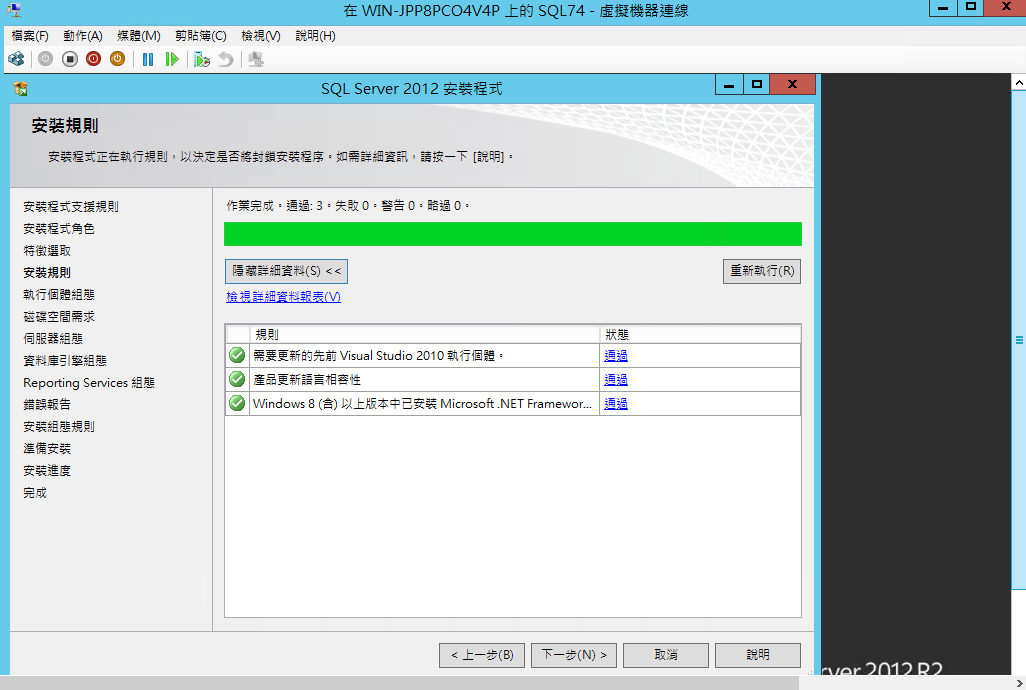Maximize the SQL Server 2012 安裝程式 window

[757, 84]
